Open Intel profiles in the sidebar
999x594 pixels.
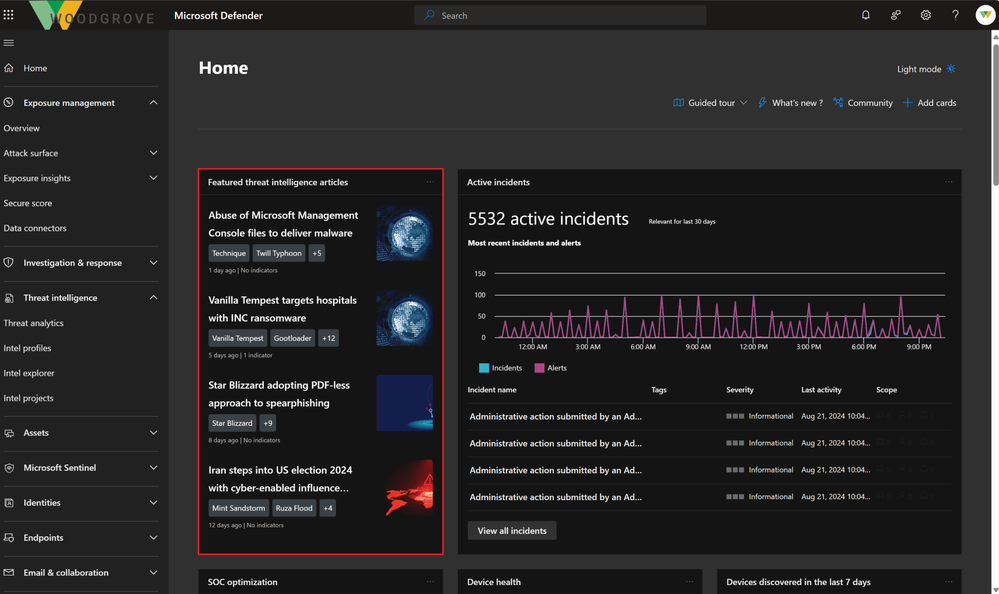(x=27, y=347)
